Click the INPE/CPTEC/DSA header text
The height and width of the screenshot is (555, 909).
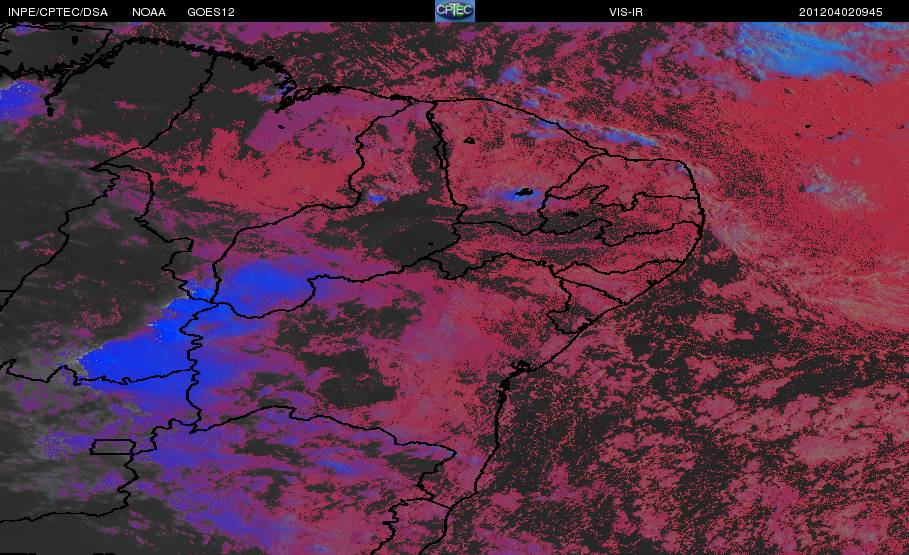point(58,12)
